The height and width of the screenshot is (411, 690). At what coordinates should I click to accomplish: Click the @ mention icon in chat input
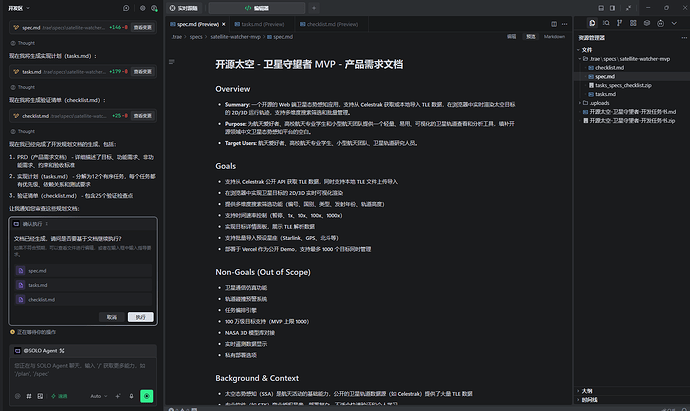[x=18, y=396]
